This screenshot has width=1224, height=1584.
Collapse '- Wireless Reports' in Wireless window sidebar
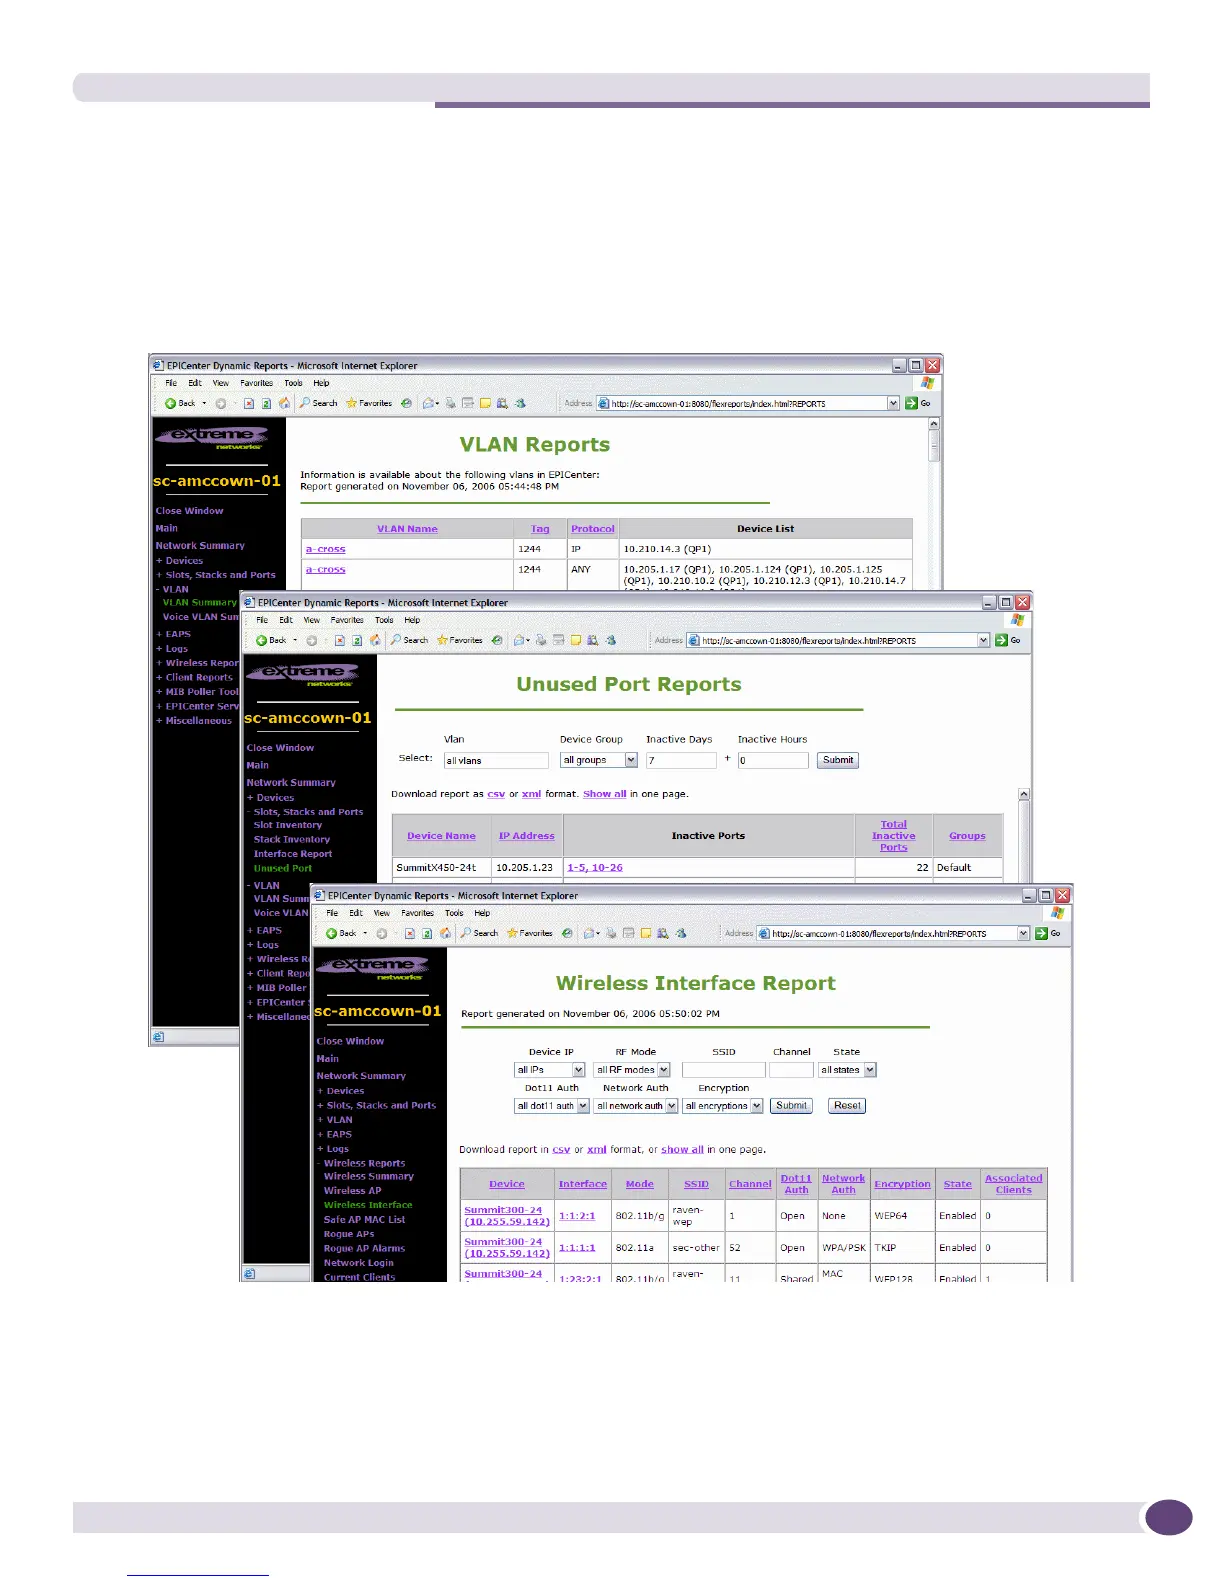tap(361, 1163)
